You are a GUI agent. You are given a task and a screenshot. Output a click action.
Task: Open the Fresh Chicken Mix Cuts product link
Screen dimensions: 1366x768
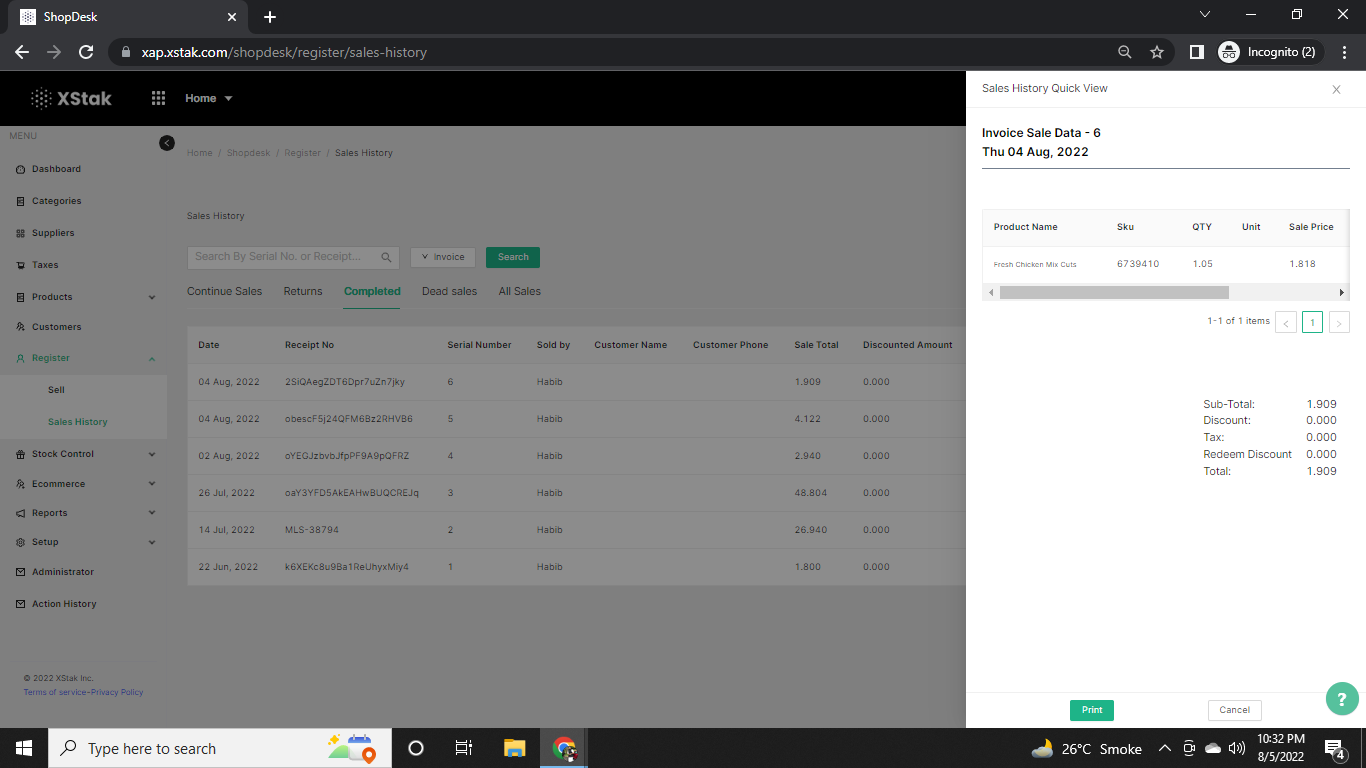(x=1034, y=265)
